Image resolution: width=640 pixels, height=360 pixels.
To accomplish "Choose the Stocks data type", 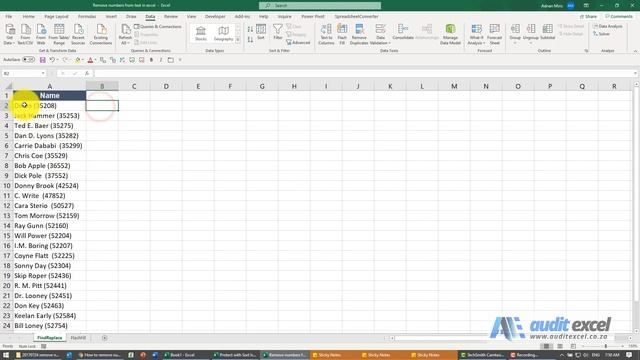I will tap(200, 33).
